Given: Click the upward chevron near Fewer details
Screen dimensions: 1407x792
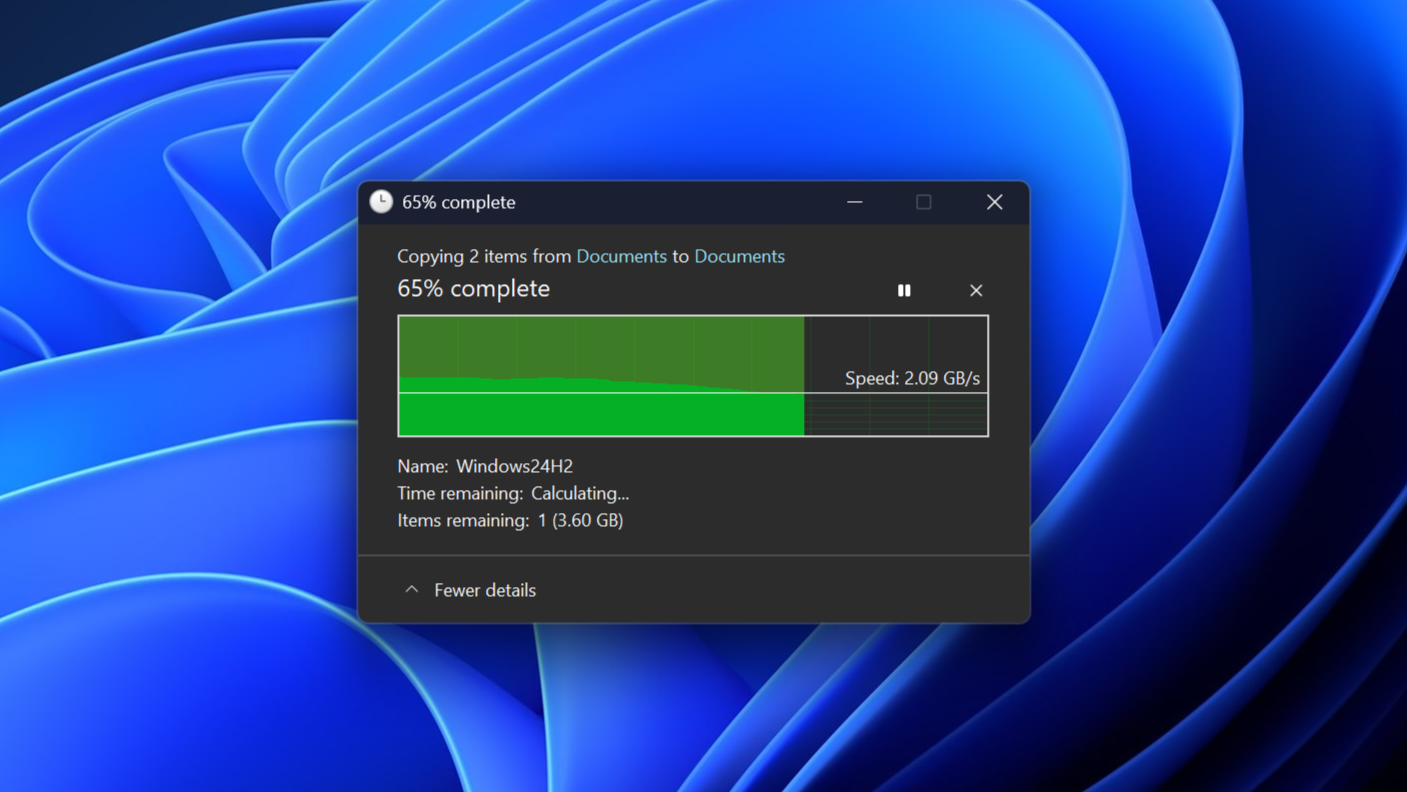Looking at the screenshot, I should coord(412,589).
